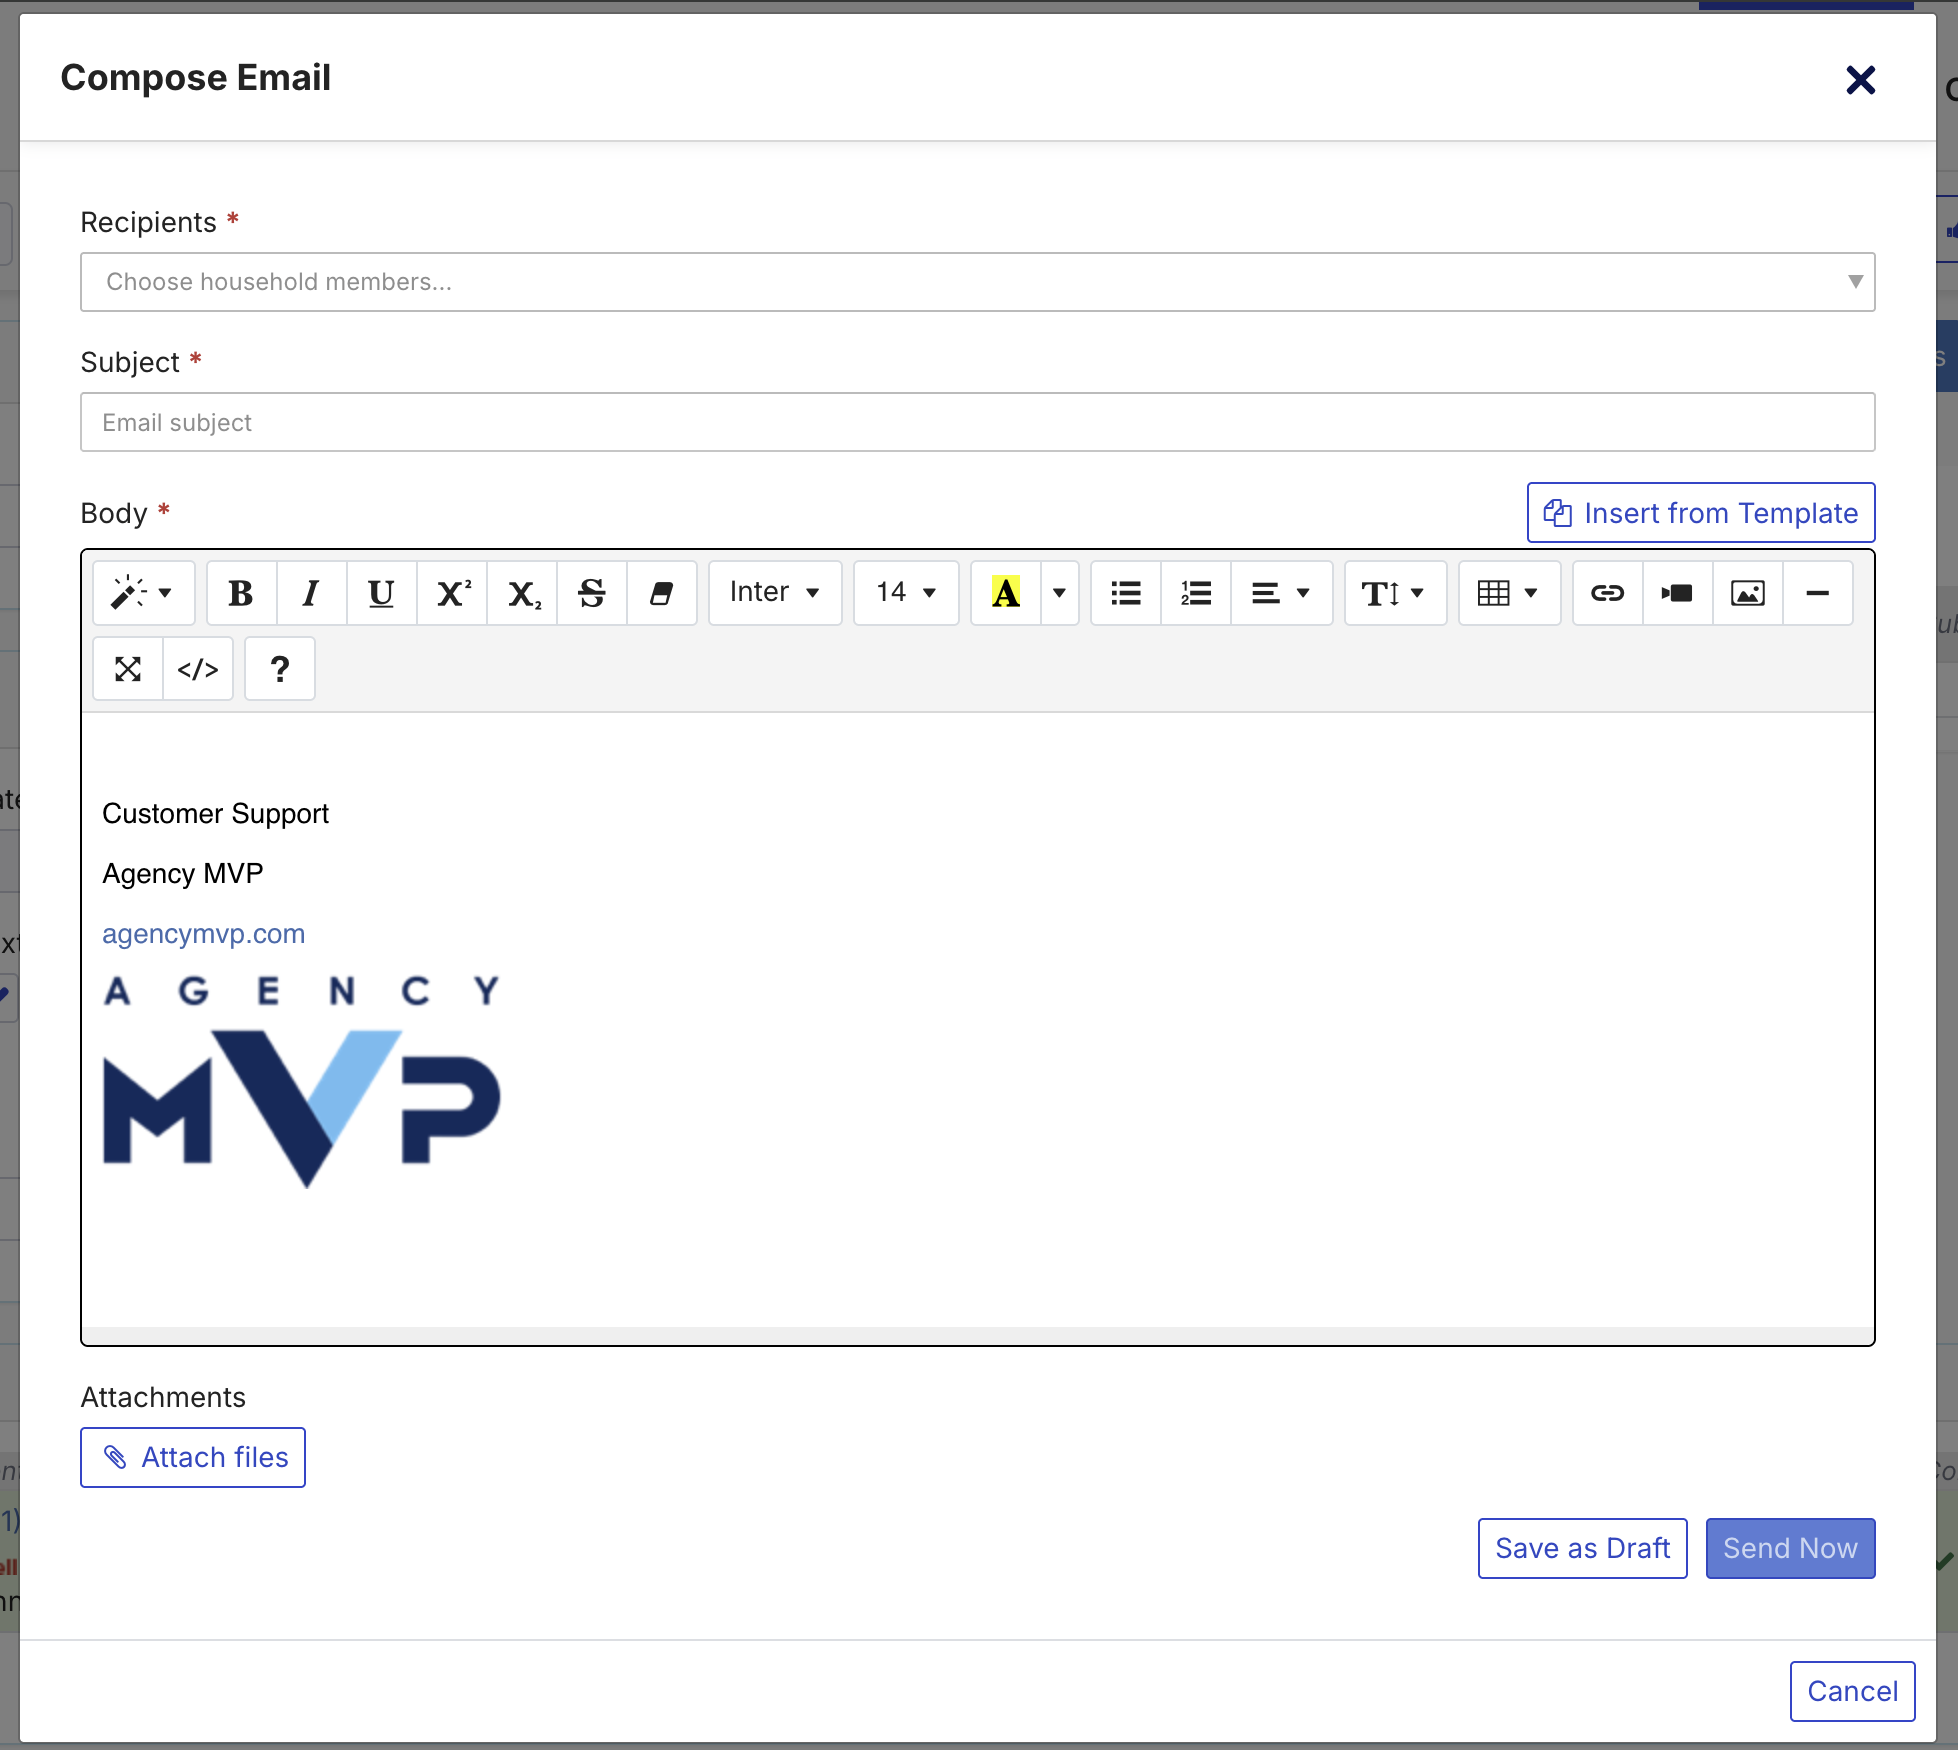Click the Email subject input field
The width and height of the screenshot is (1958, 1750).
(x=978, y=422)
